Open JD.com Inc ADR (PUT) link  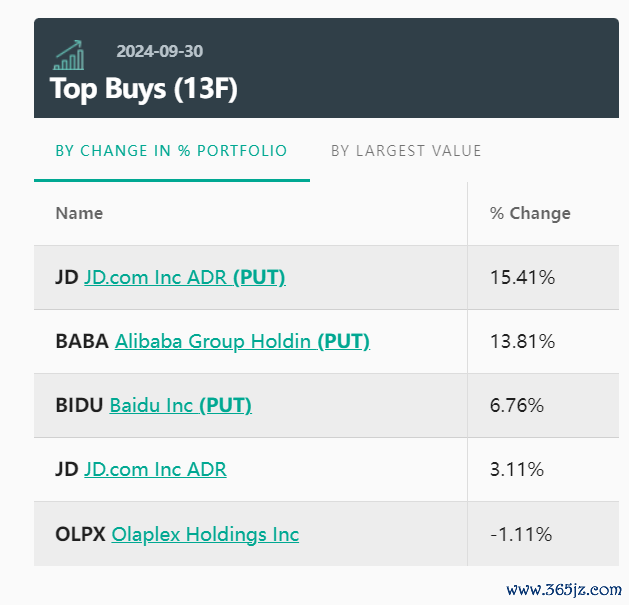tap(185, 278)
